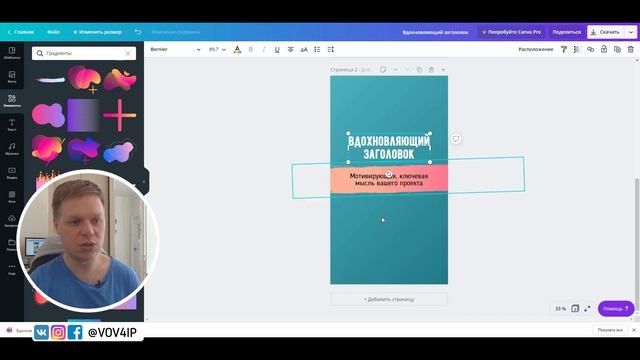Open the 33 % zoom control

click(x=560, y=309)
